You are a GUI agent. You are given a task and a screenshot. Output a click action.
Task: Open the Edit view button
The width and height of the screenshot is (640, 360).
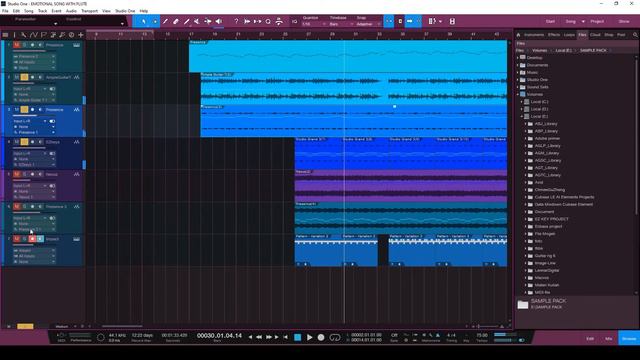pyautogui.click(x=590, y=339)
